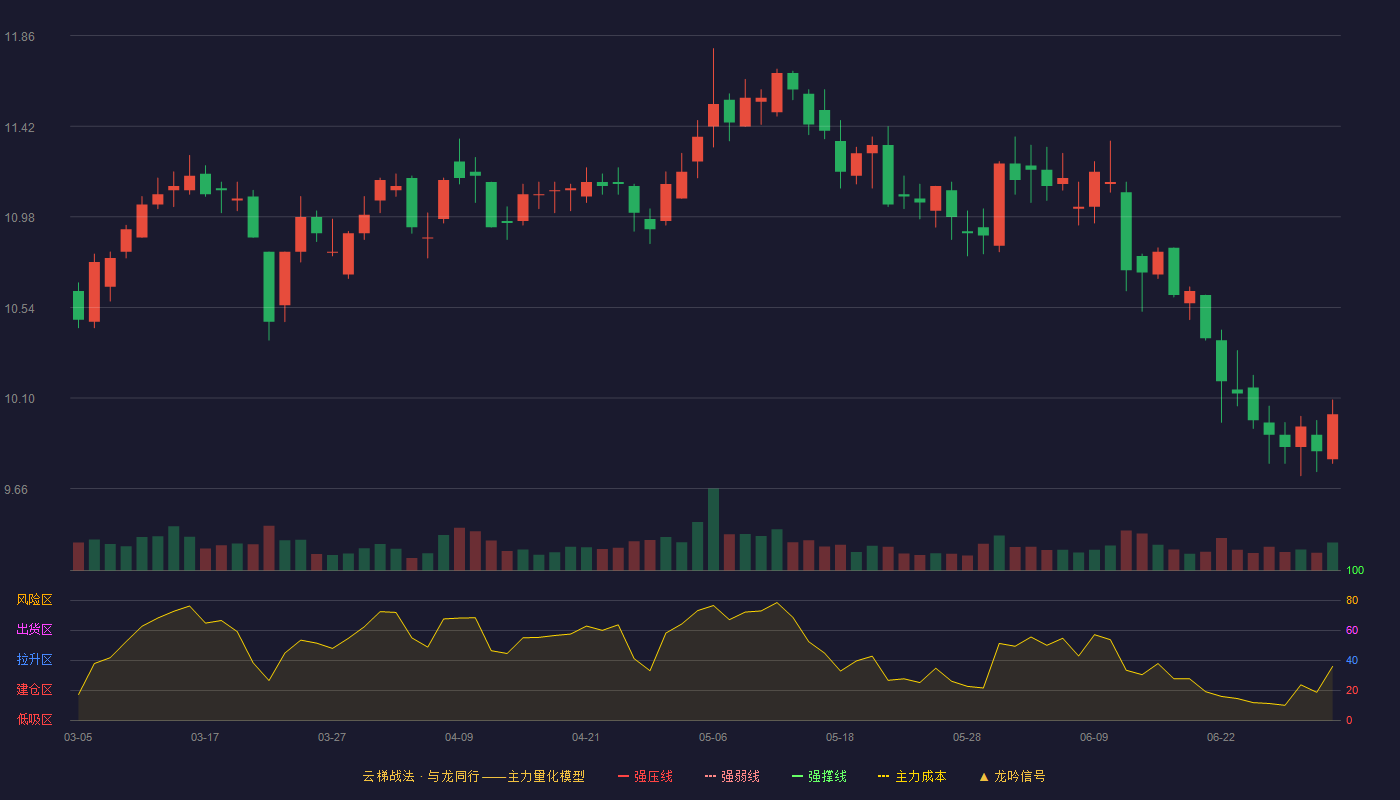
Task: Toggle the 强压线 legend series
Action: click(645, 776)
